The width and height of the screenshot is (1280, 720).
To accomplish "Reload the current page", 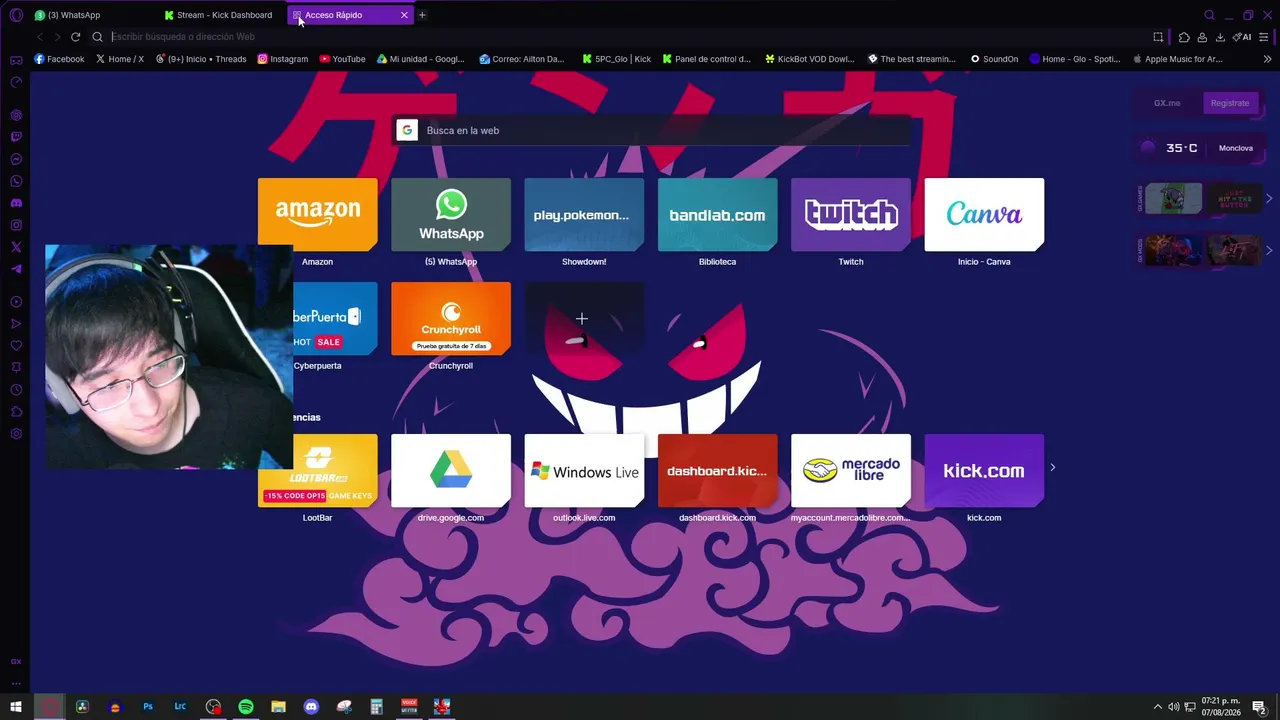I will (x=75, y=37).
